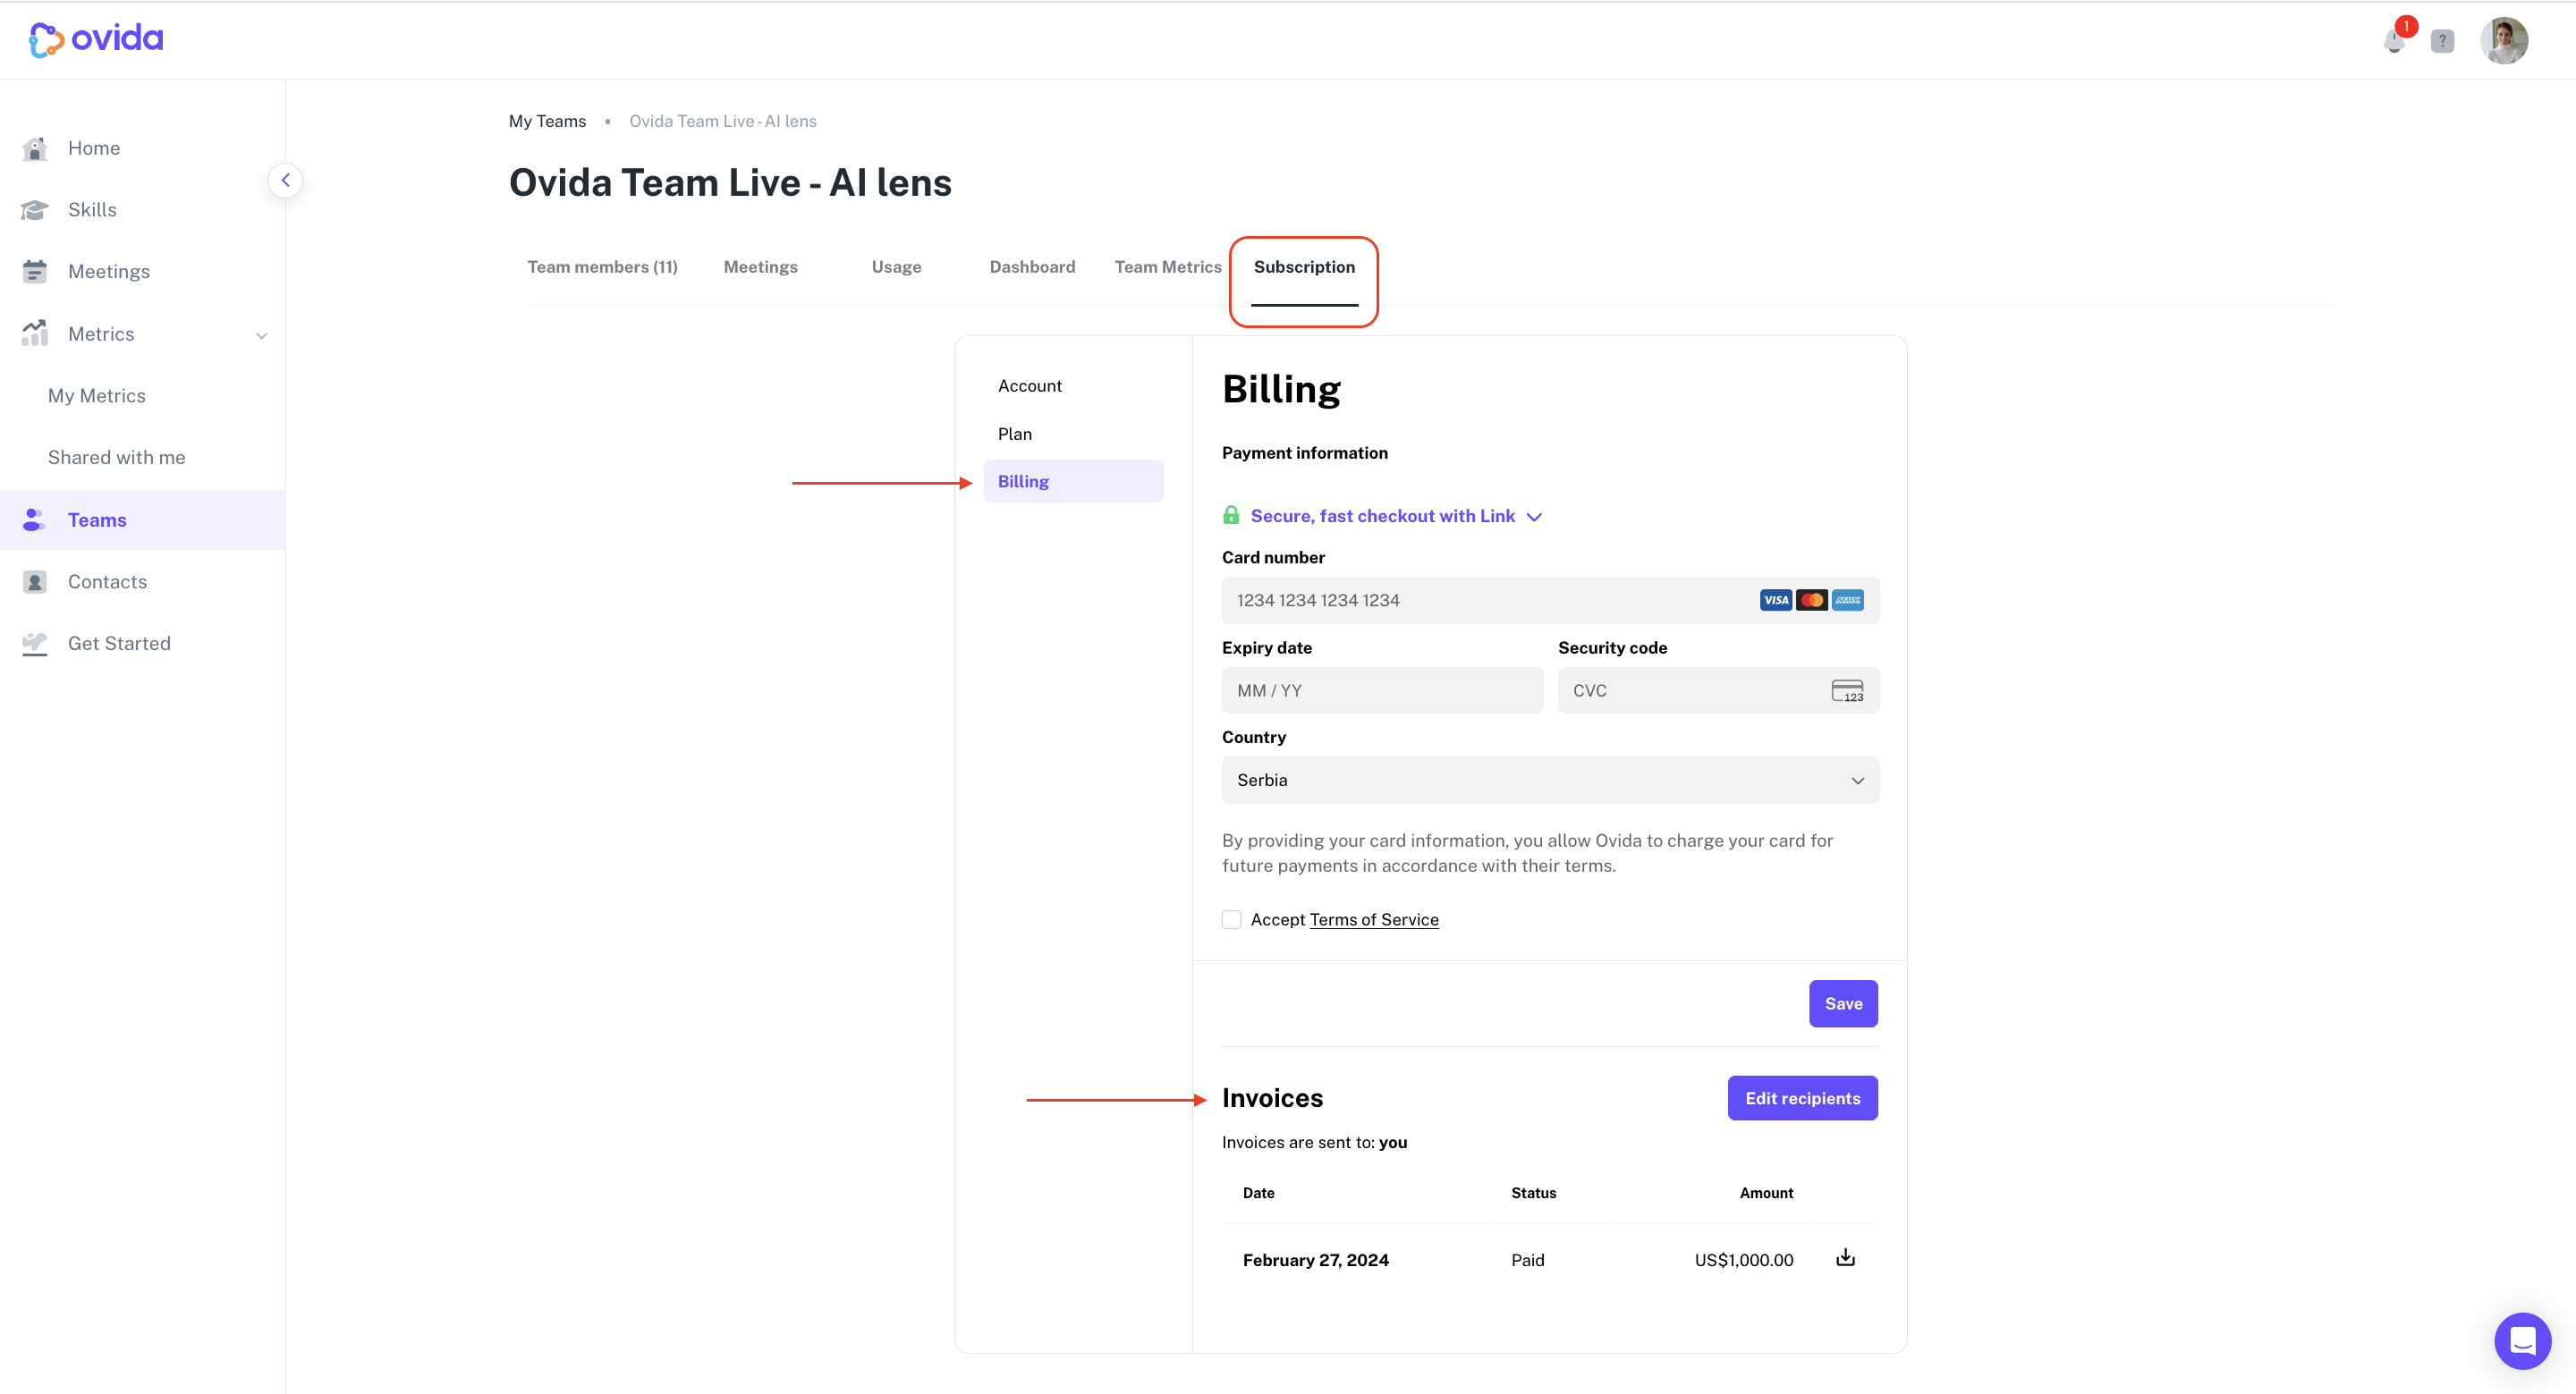Open Shared with me

pyautogui.click(x=117, y=457)
